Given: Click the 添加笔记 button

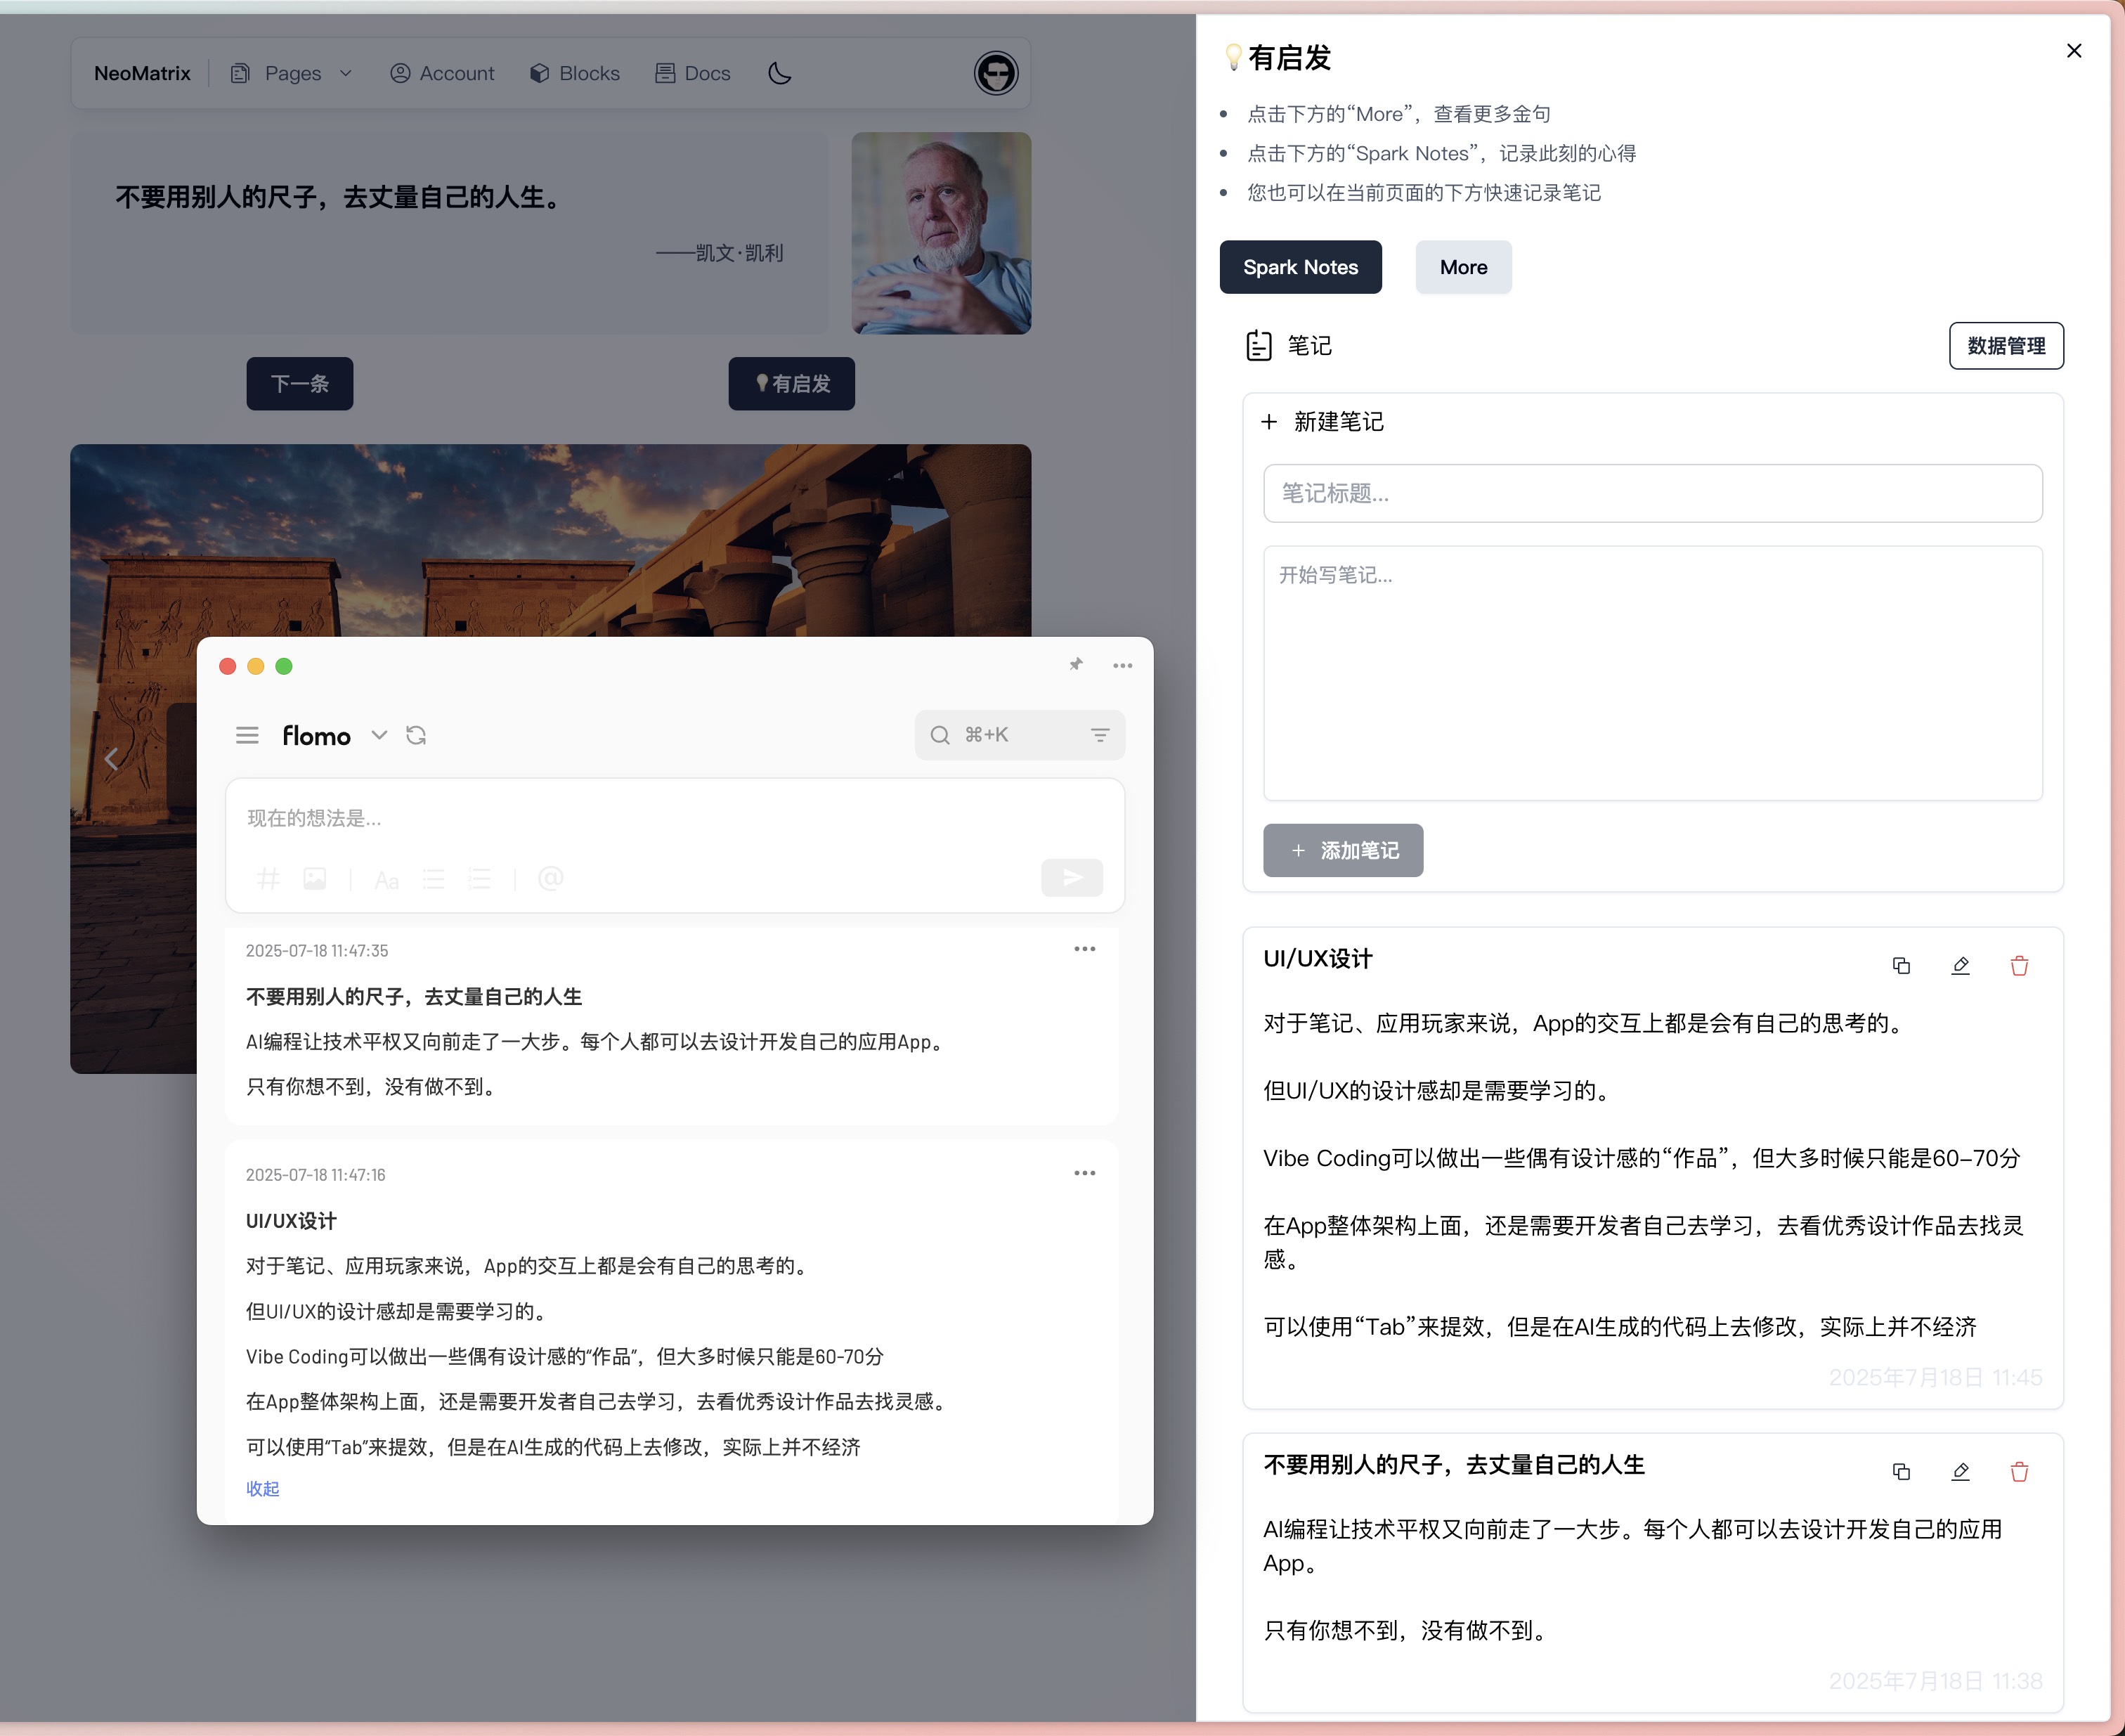Looking at the screenshot, I should coord(1343,851).
